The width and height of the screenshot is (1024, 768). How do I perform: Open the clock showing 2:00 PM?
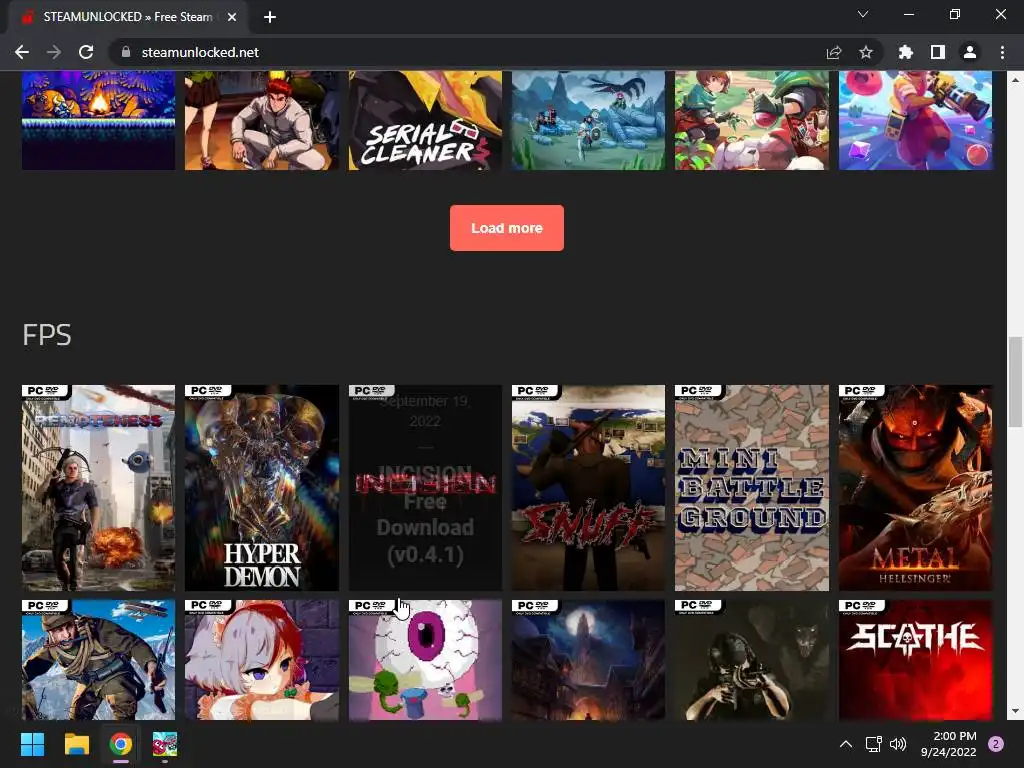949,744
